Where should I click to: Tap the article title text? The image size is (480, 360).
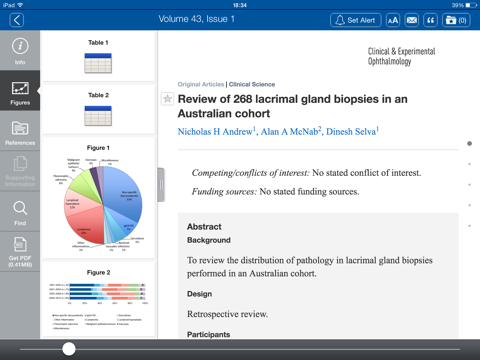tap(292, 106)
